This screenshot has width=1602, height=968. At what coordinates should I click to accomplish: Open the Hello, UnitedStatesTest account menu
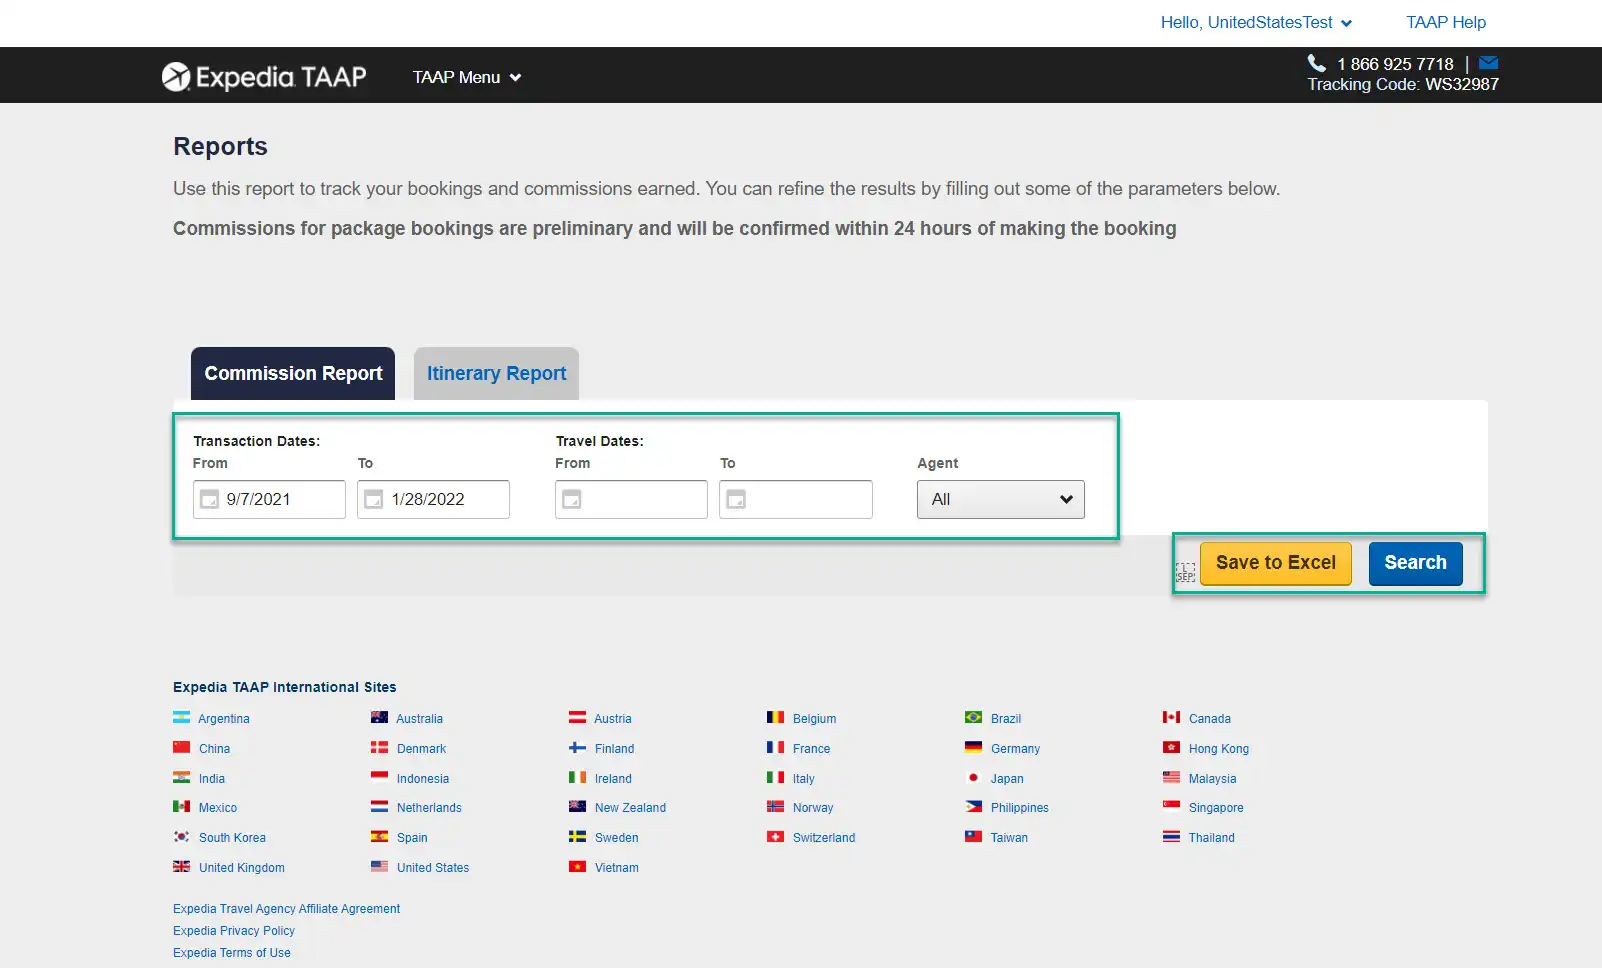1256,22
